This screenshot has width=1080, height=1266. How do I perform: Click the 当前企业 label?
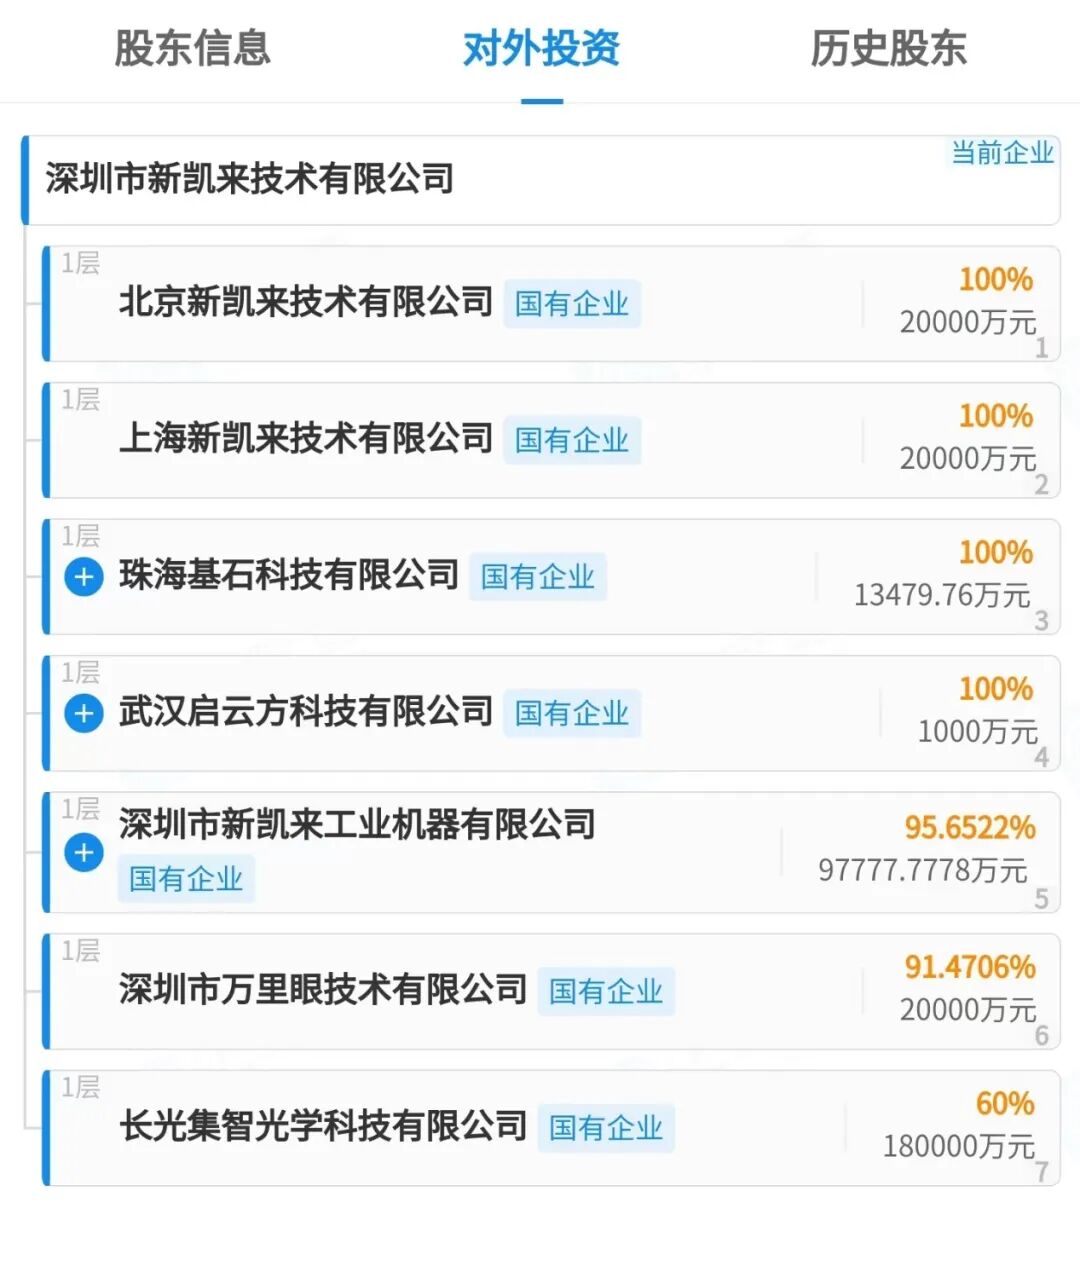(x=1002, y=153)
